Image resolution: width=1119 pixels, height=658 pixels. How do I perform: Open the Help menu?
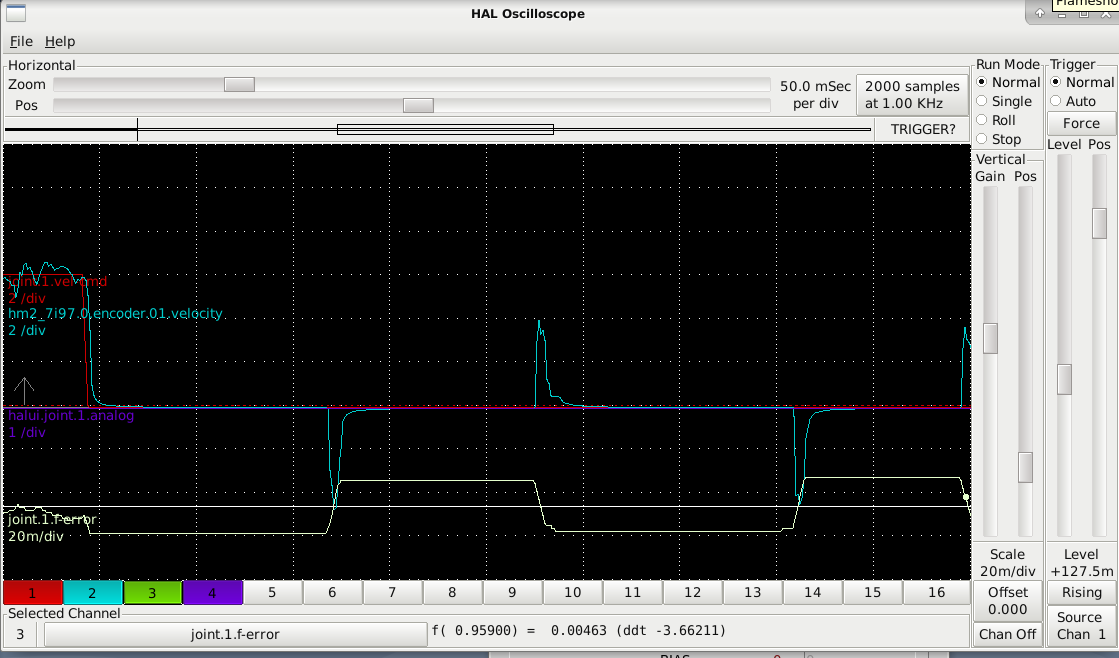click(60, 41)
